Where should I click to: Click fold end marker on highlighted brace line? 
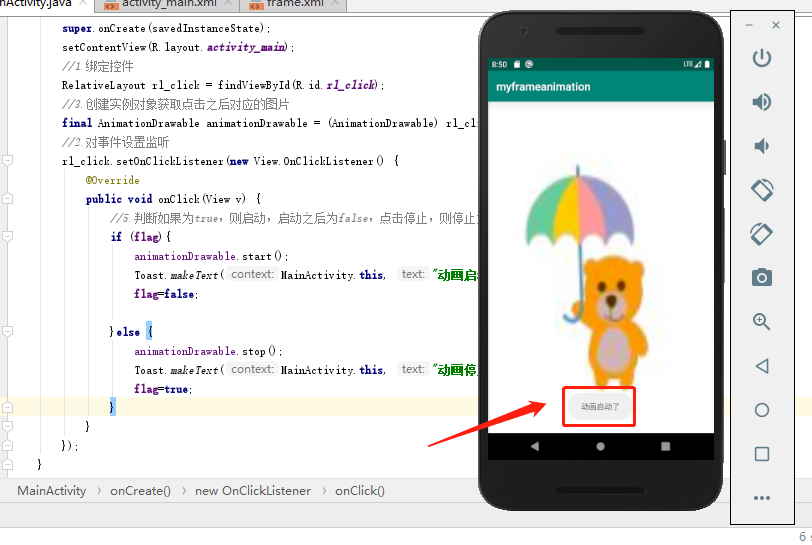(7, 407)
